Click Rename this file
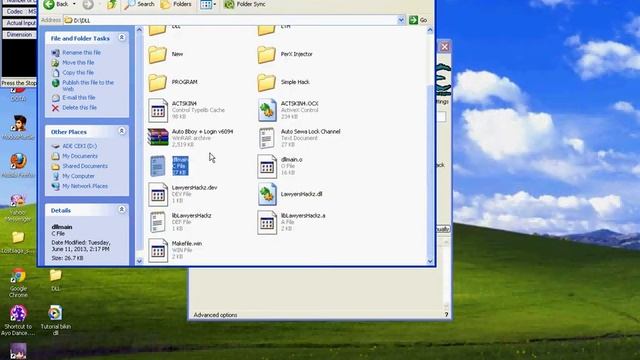This screenshot has height=360, width=640. [x=81, y=53]
